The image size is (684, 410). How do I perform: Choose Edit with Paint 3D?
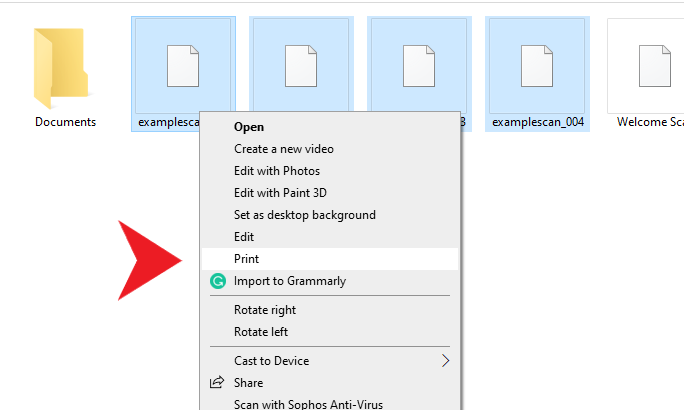[x=281, y=193]
